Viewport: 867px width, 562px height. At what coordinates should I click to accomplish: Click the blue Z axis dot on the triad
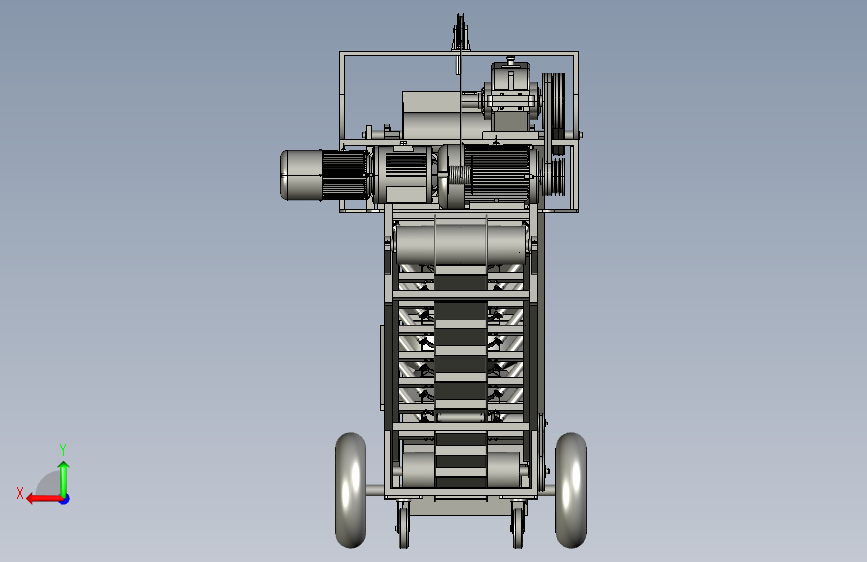point(65,499)
